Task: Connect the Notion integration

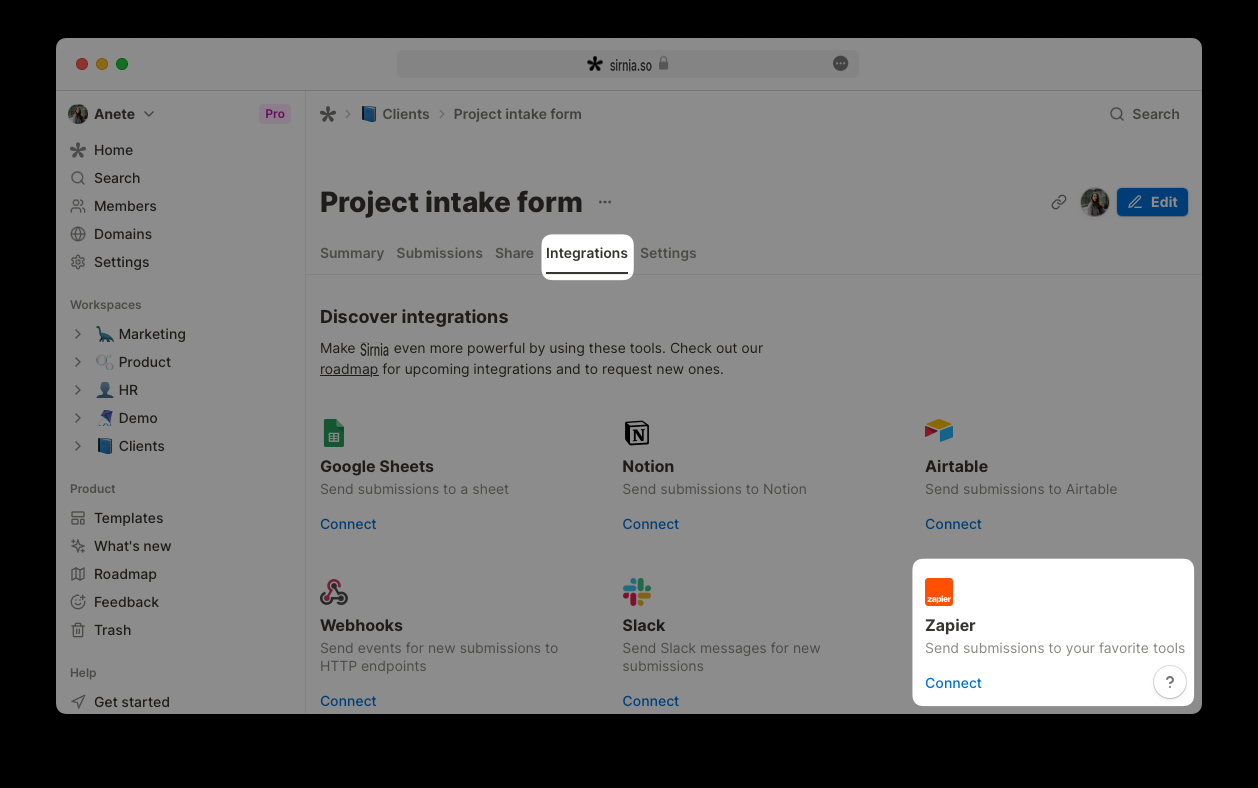Action: coord(651,524)
